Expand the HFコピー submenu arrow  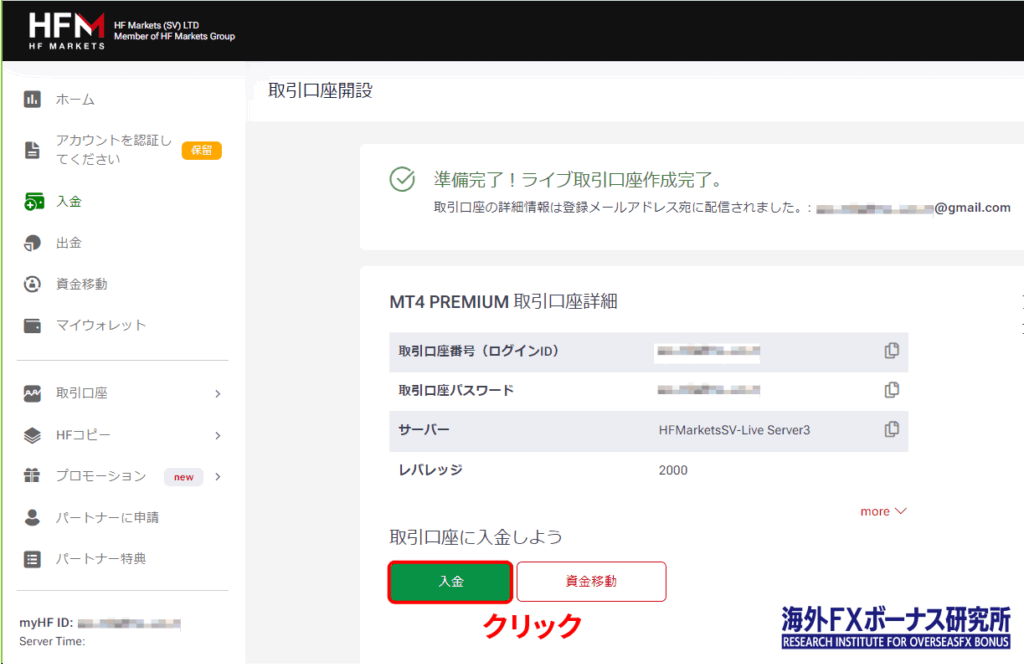[x=217, y=435]
